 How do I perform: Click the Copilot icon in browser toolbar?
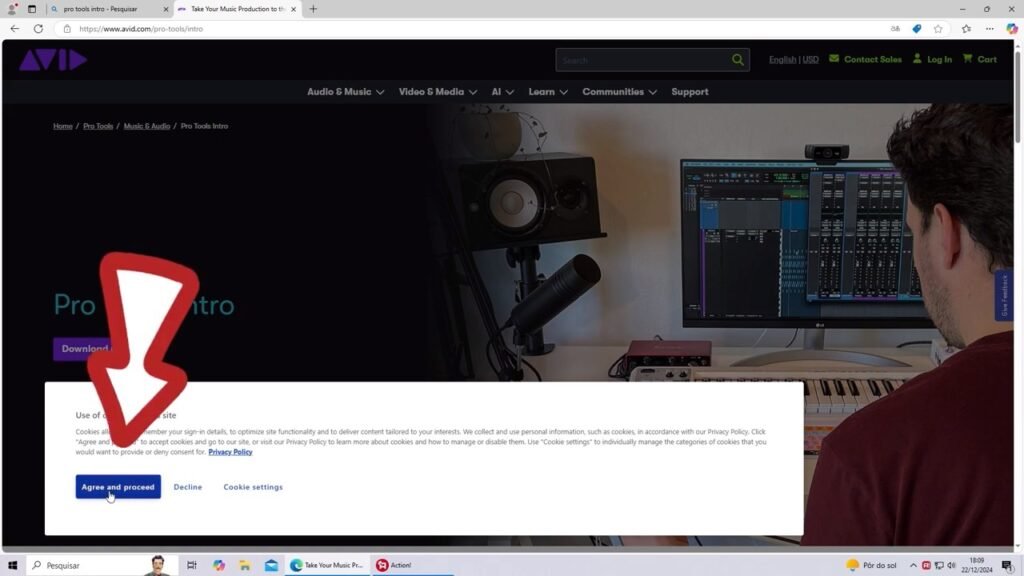1012,29
